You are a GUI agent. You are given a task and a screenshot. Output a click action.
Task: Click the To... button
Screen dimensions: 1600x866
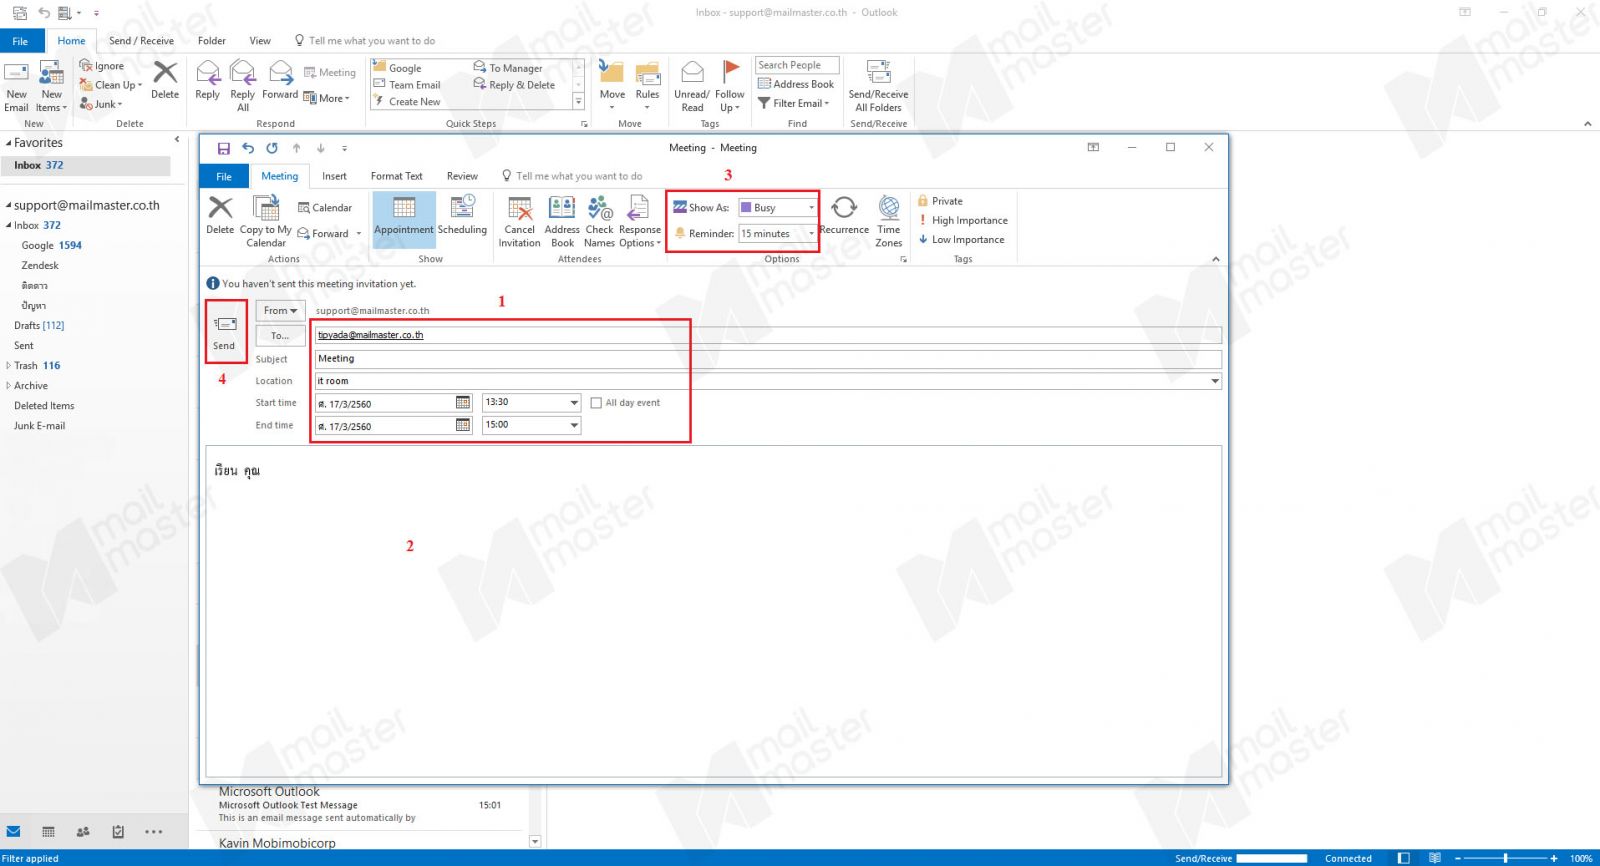tap(281, 335)
